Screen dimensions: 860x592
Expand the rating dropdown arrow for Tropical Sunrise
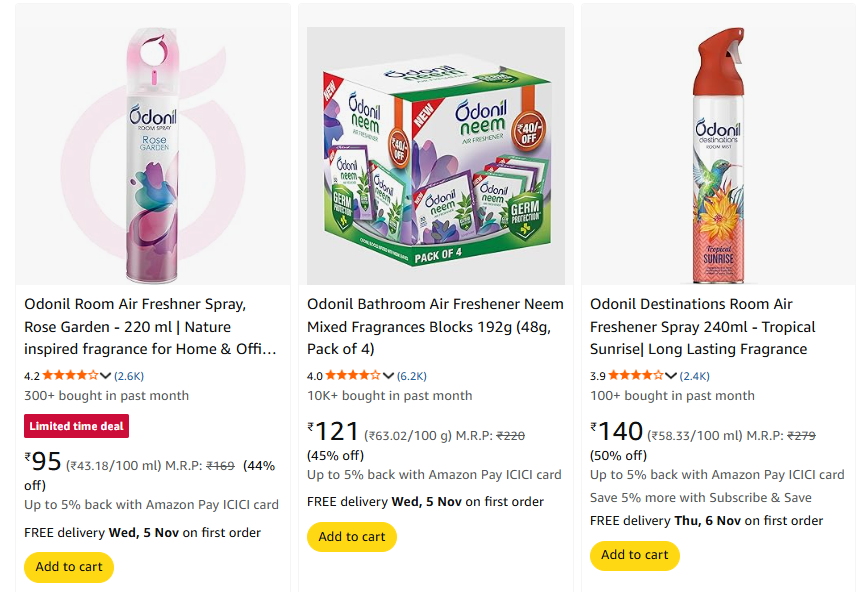coord(672,376)
